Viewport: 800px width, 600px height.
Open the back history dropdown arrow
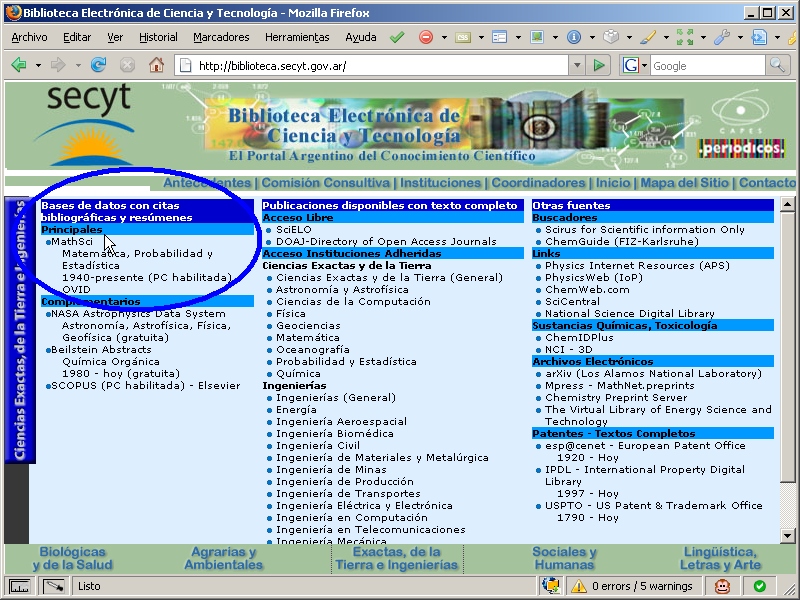[39, 65]
